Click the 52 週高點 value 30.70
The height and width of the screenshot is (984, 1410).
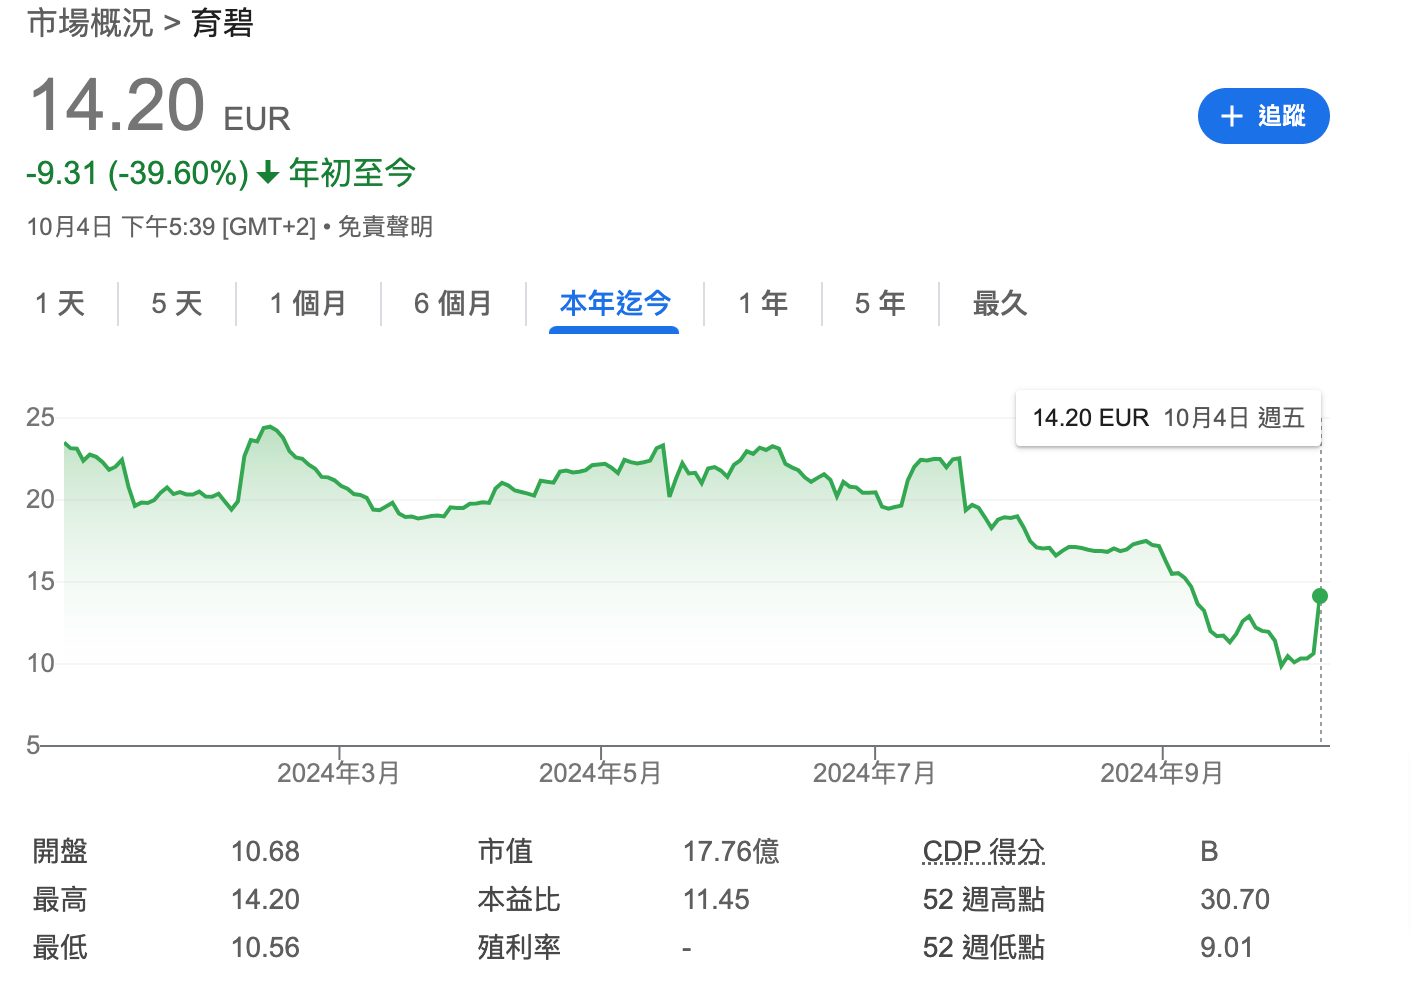[1235, 900]
